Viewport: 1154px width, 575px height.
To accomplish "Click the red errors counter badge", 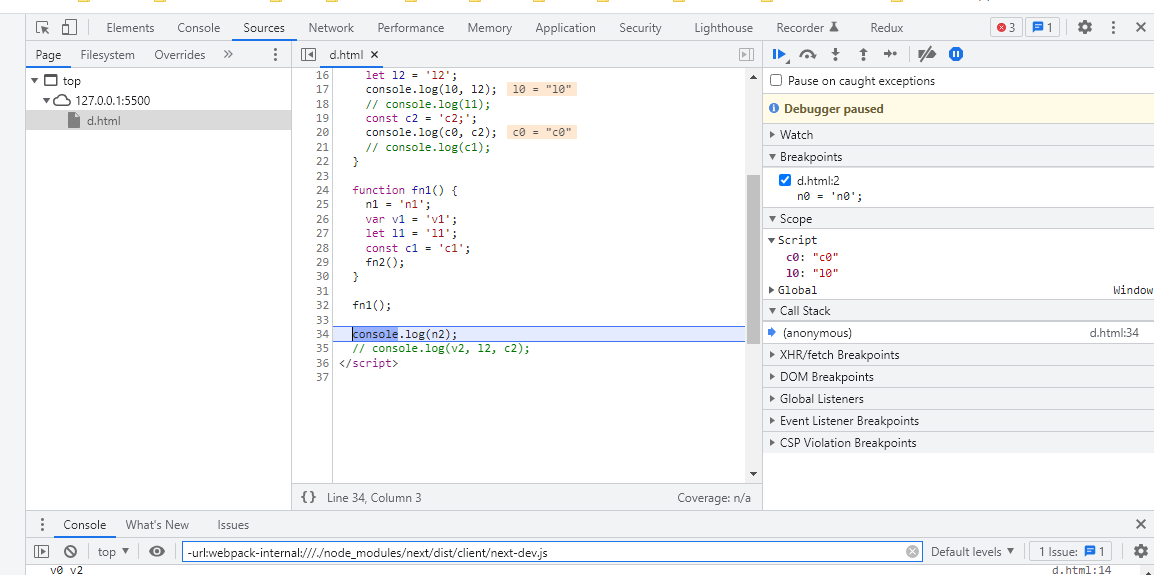I will click(1006, 27).
